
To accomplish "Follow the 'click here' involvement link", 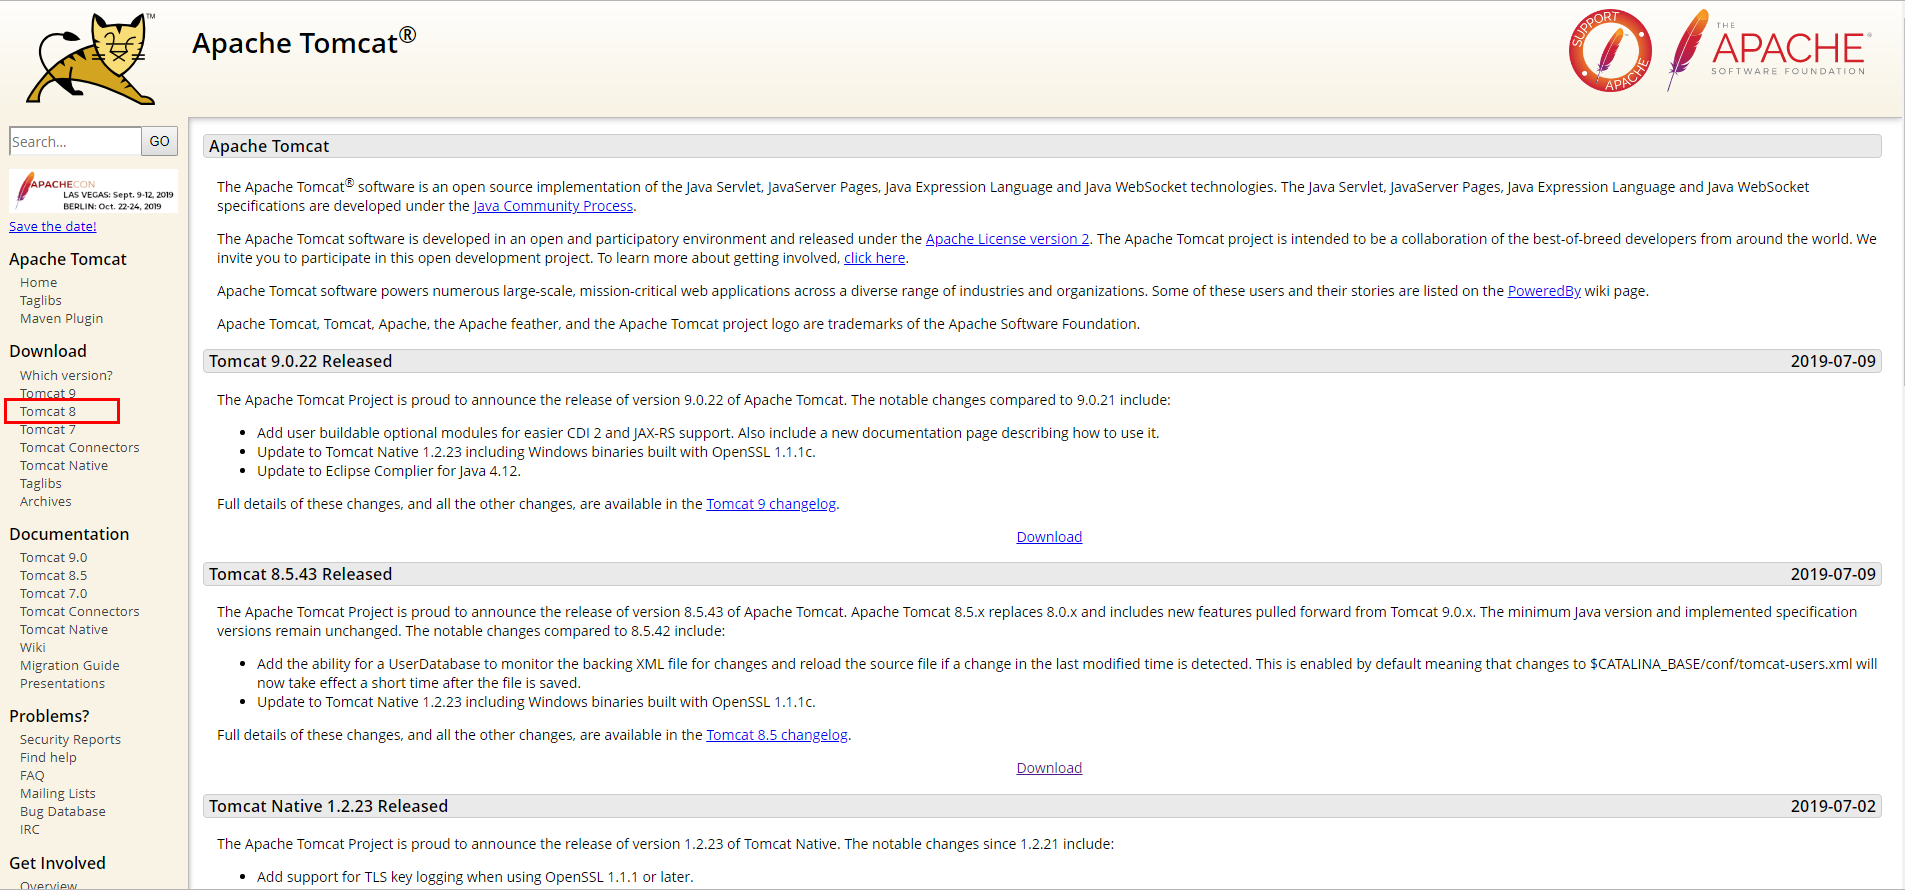I will [x=874, y=258].
